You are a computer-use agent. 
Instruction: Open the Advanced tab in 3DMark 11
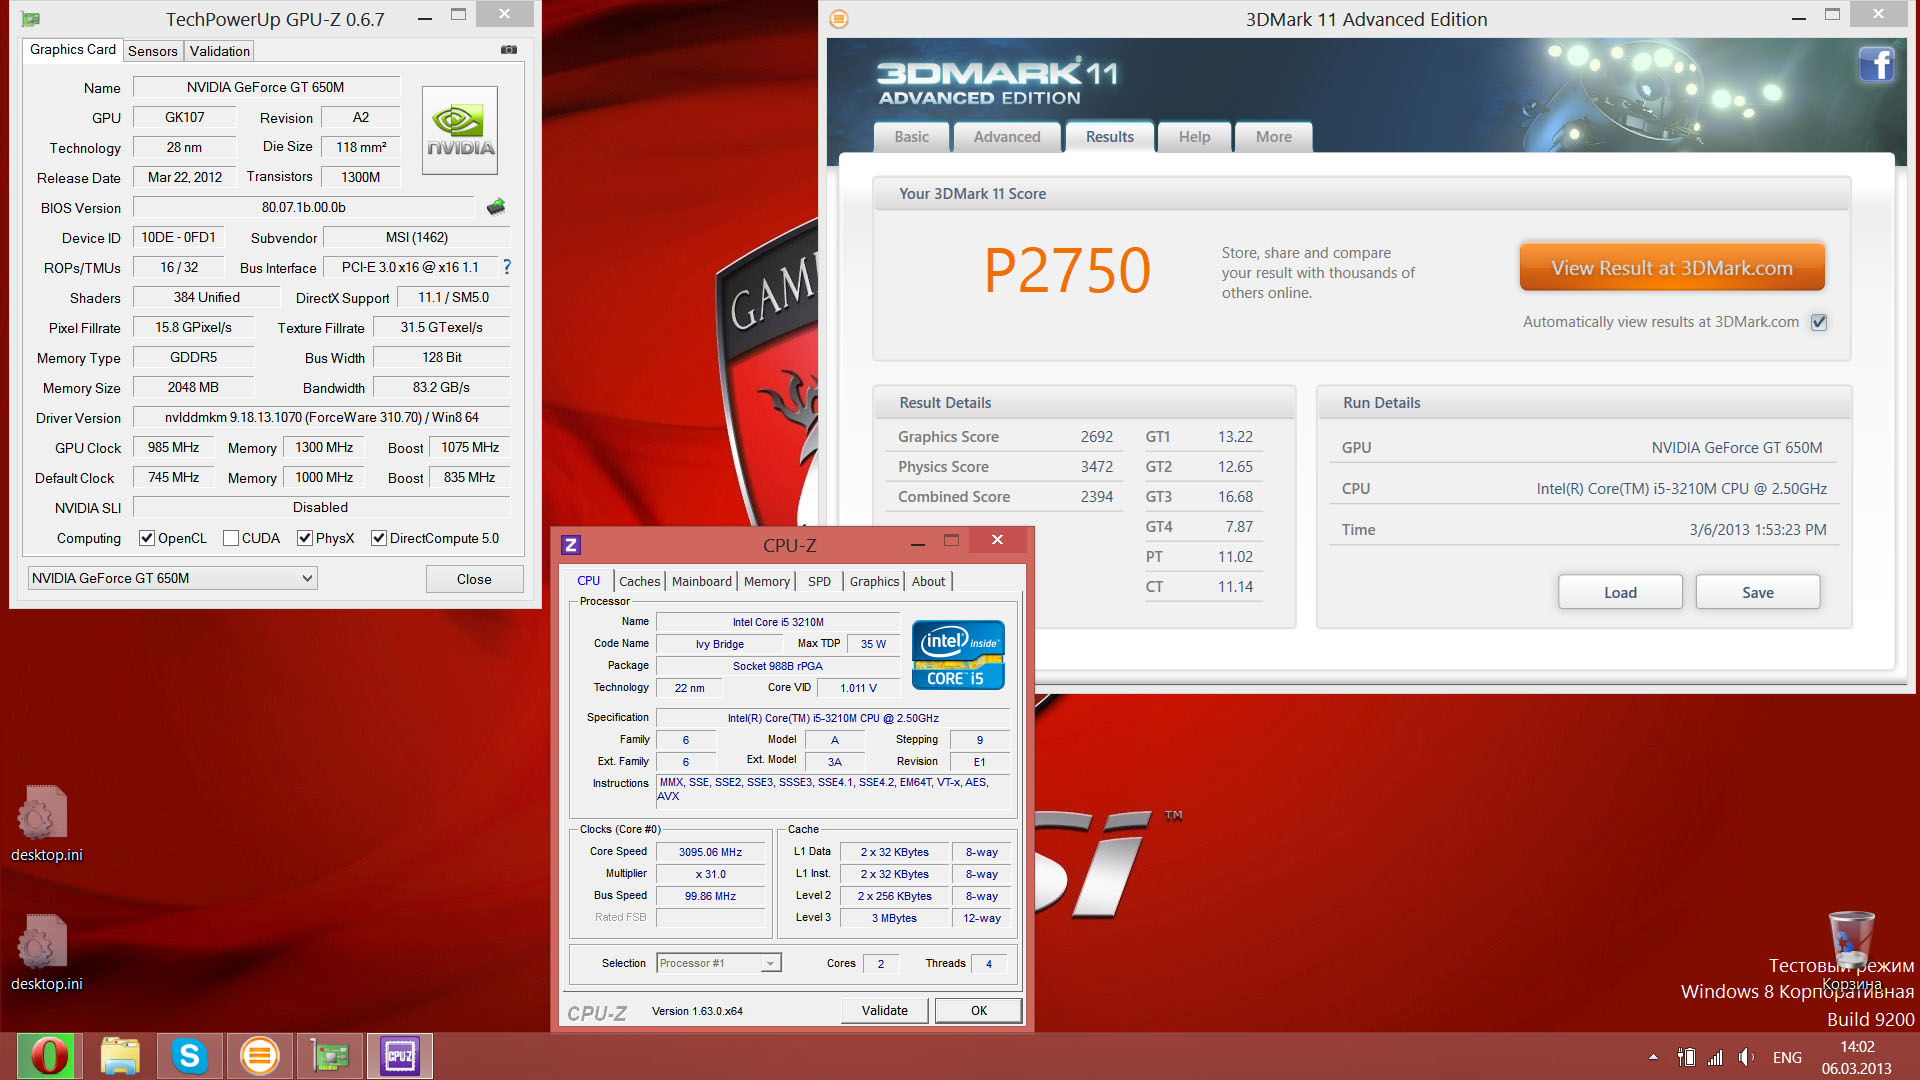(1007, 137)
